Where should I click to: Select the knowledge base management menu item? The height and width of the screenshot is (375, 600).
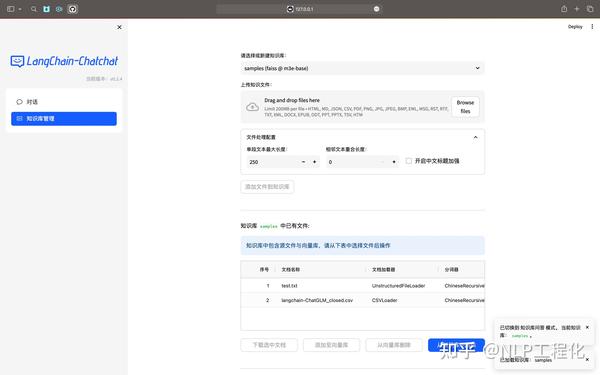click(64, 119)
